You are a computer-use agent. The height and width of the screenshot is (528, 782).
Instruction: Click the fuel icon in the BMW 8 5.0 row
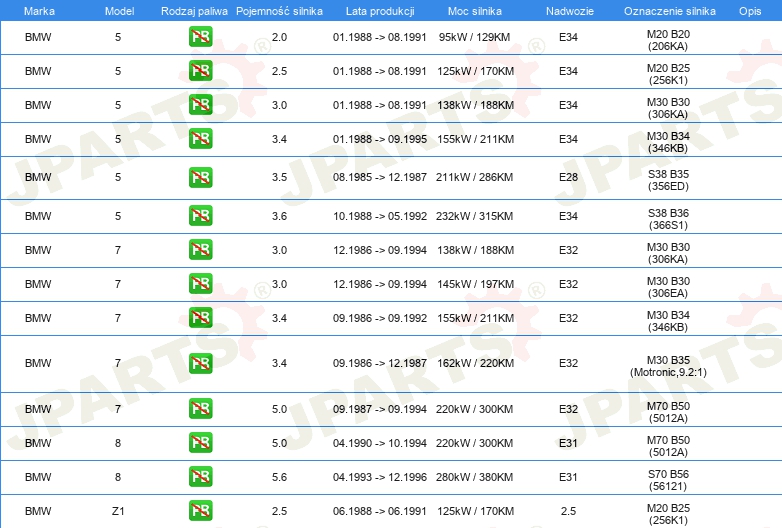200,443
